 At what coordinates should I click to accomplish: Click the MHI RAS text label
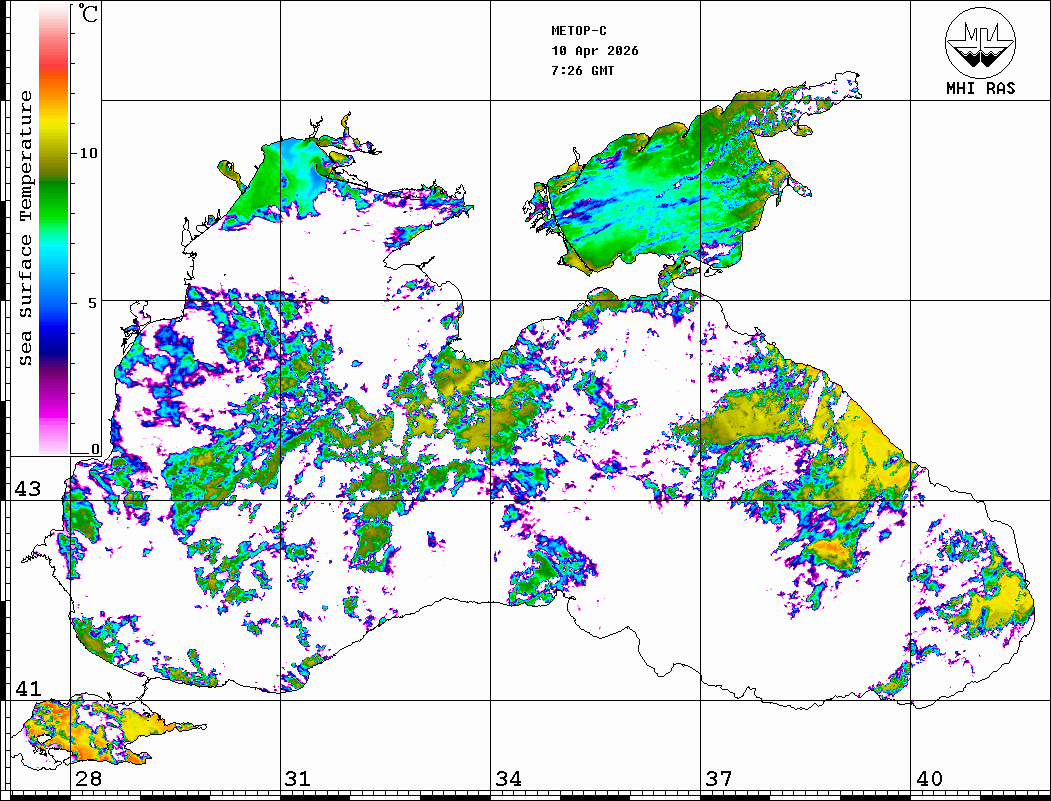click(x=980, y=88)
